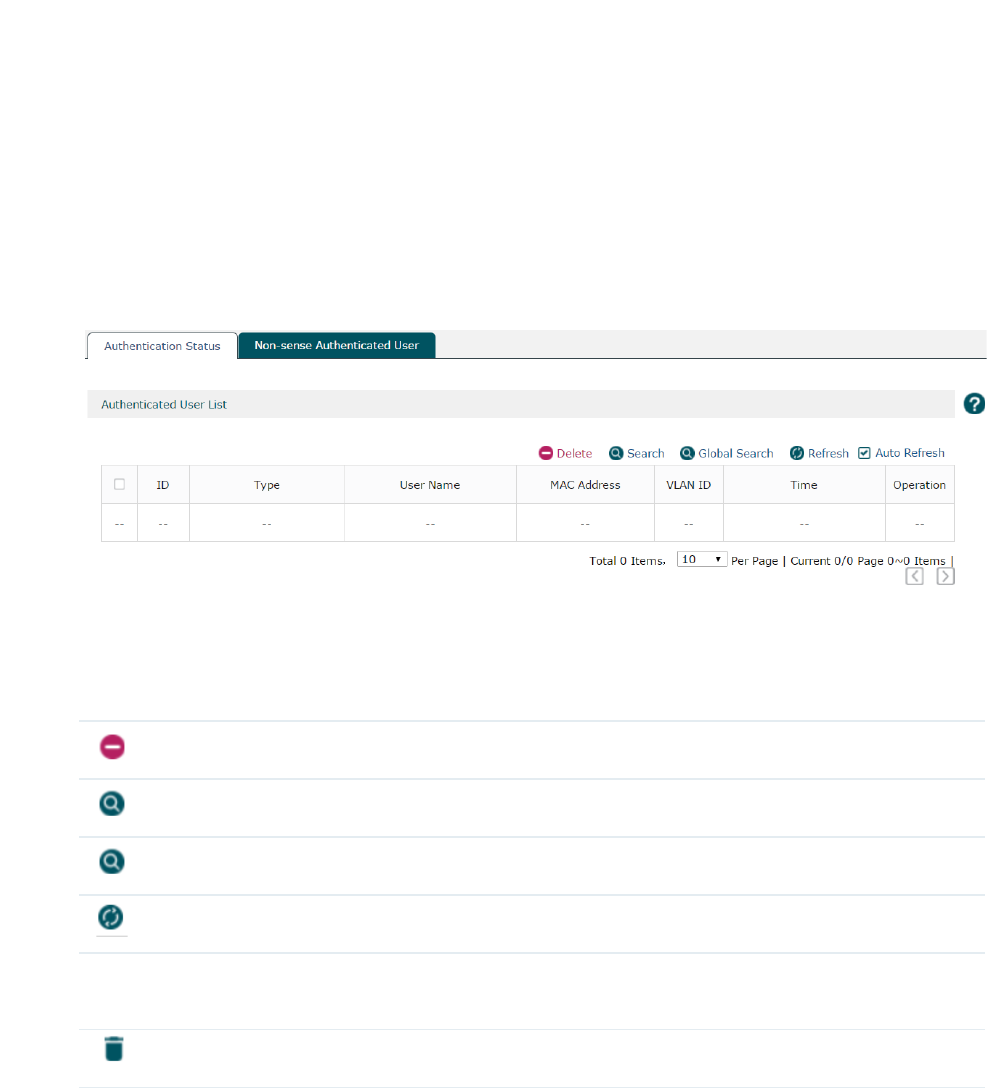Click the large refresh icon in legend
987x1088 pixels.
click(x=111, y=917)
